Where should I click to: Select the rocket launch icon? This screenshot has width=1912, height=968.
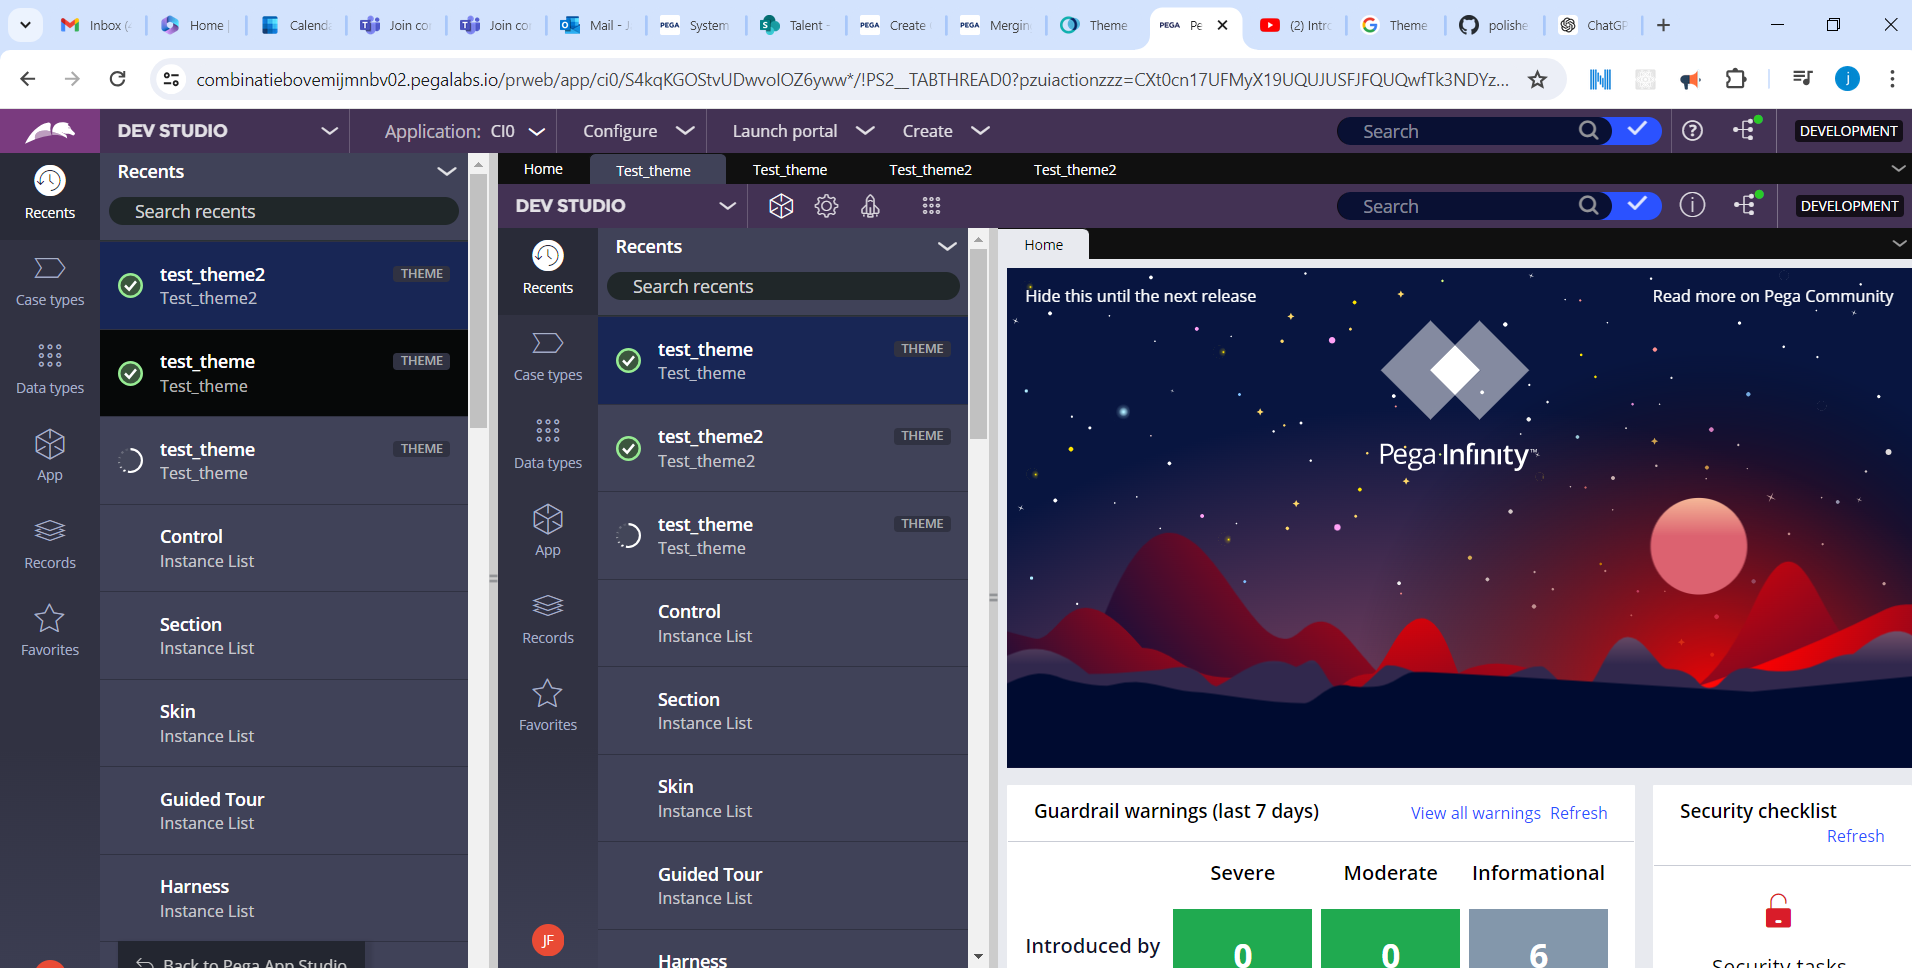[870, 205]
